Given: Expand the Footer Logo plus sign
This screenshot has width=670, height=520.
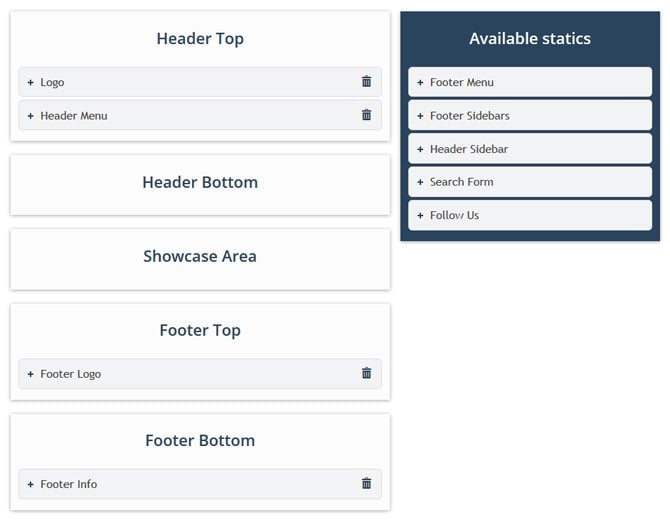Looking at the screenshot, I should coord(30,374).
